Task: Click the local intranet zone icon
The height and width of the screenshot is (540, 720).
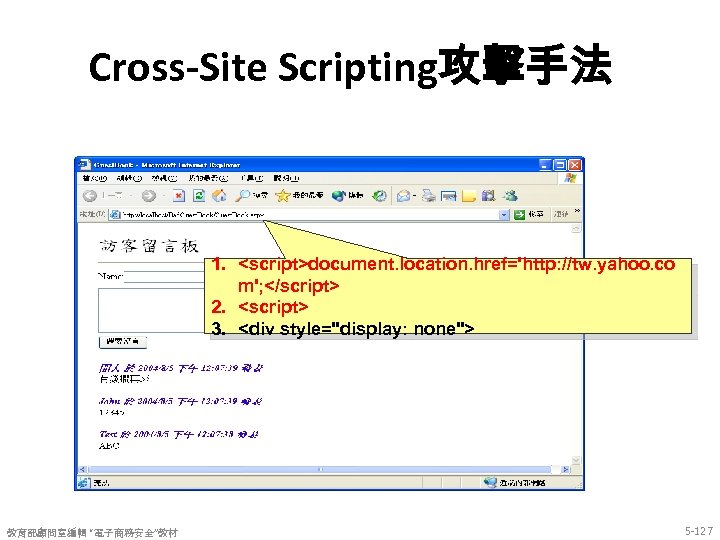Action: [x=490, y=482]
